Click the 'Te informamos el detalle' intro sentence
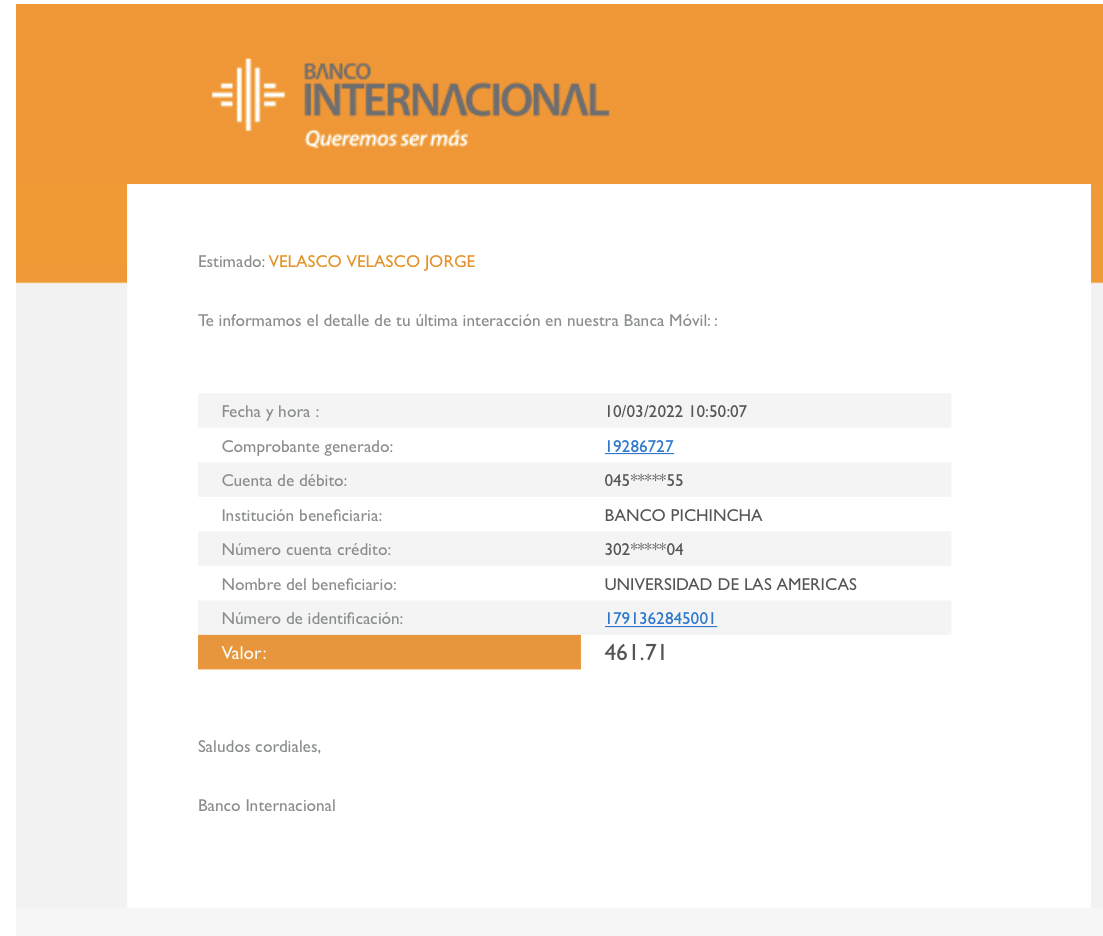This screenshot has width=1103, height=936. (x=457, y=321)
